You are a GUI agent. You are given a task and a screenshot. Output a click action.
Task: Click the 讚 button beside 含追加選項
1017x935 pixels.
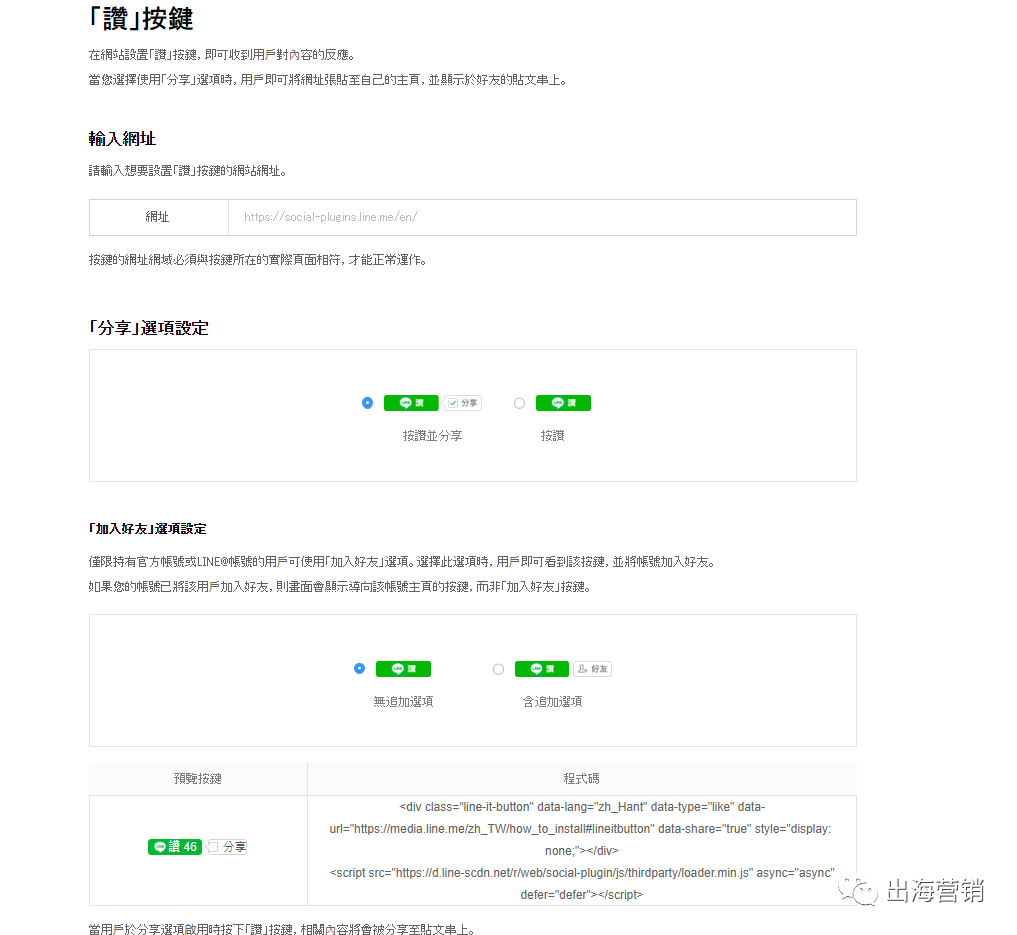tap(541, 668)
